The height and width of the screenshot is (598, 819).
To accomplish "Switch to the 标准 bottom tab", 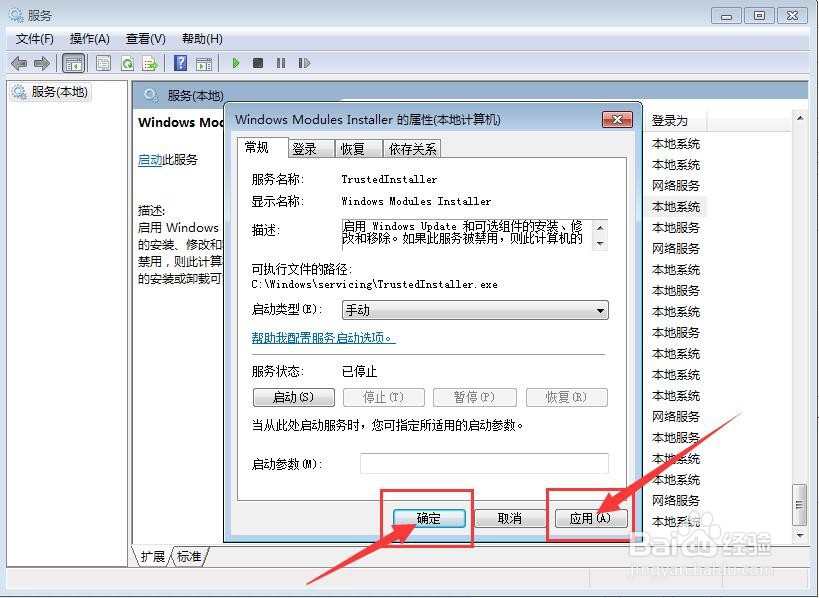I will pyautogui.click(x=189, y=557).
